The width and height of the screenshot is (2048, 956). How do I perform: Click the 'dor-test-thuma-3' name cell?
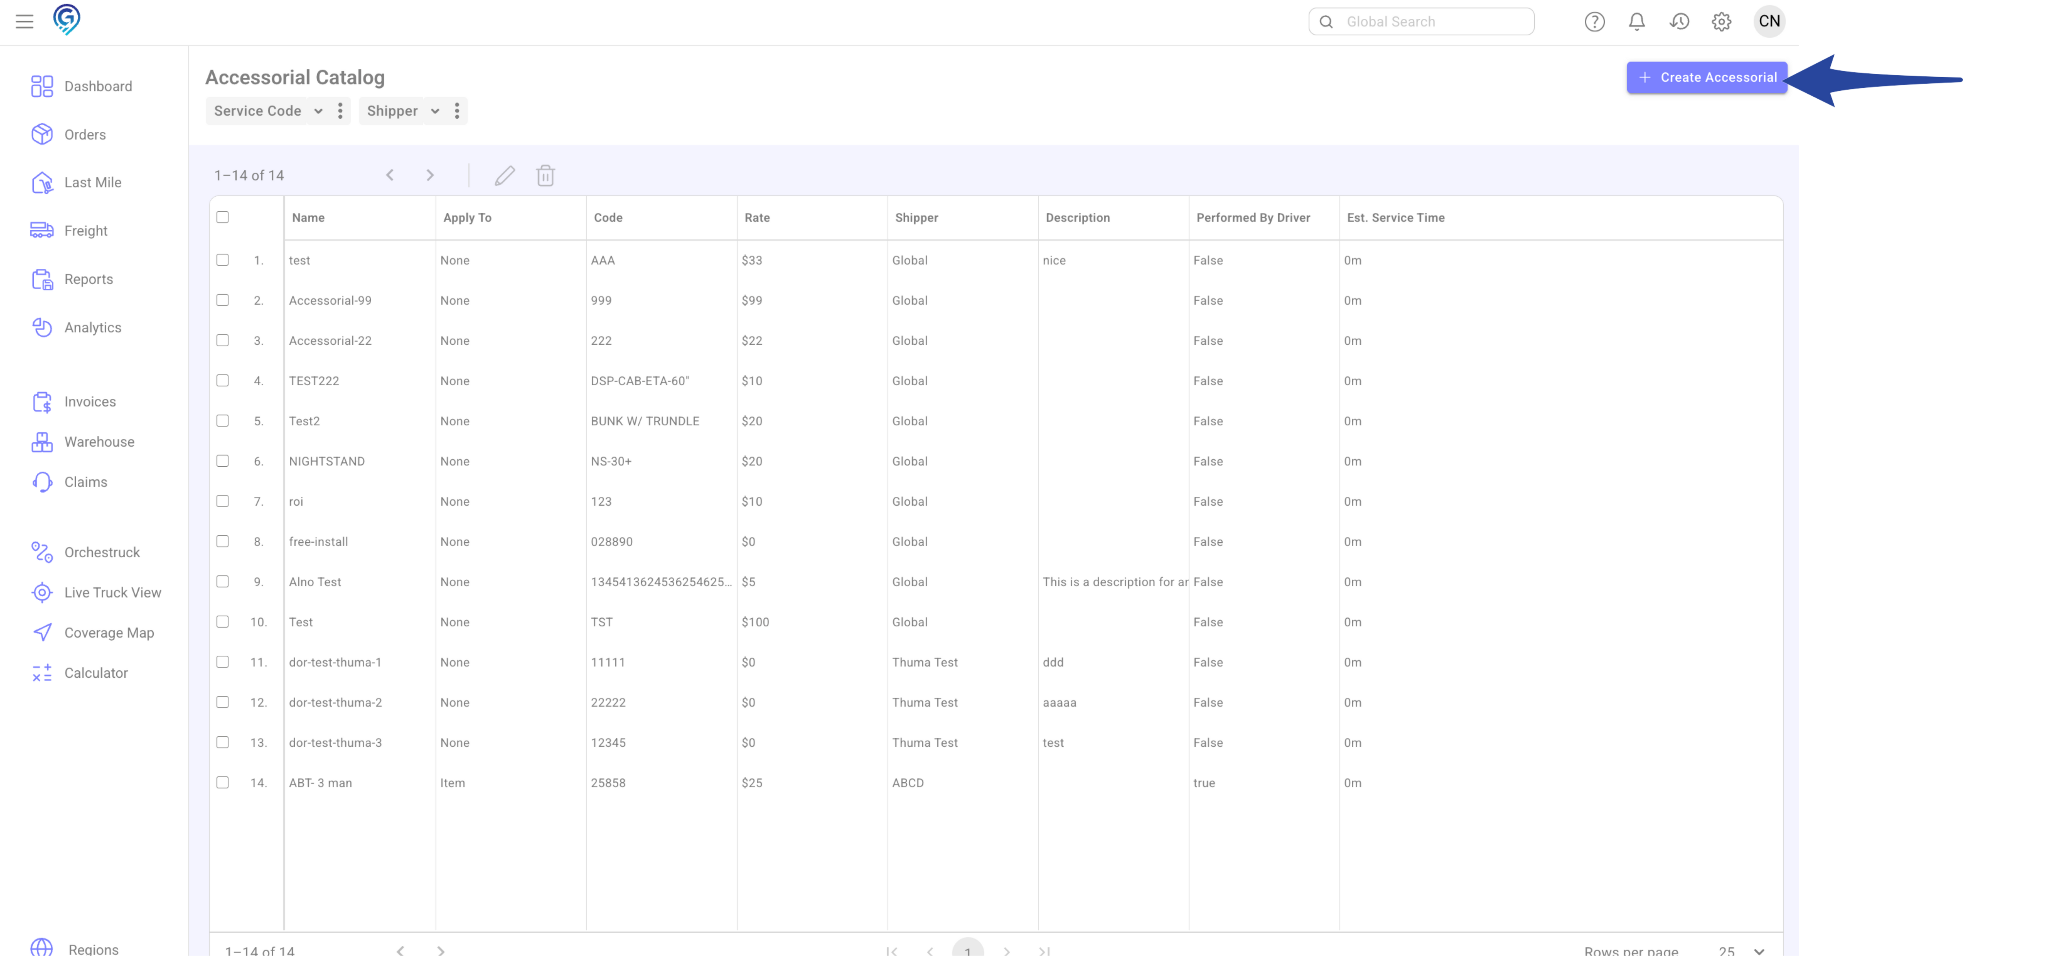[335, 743]
